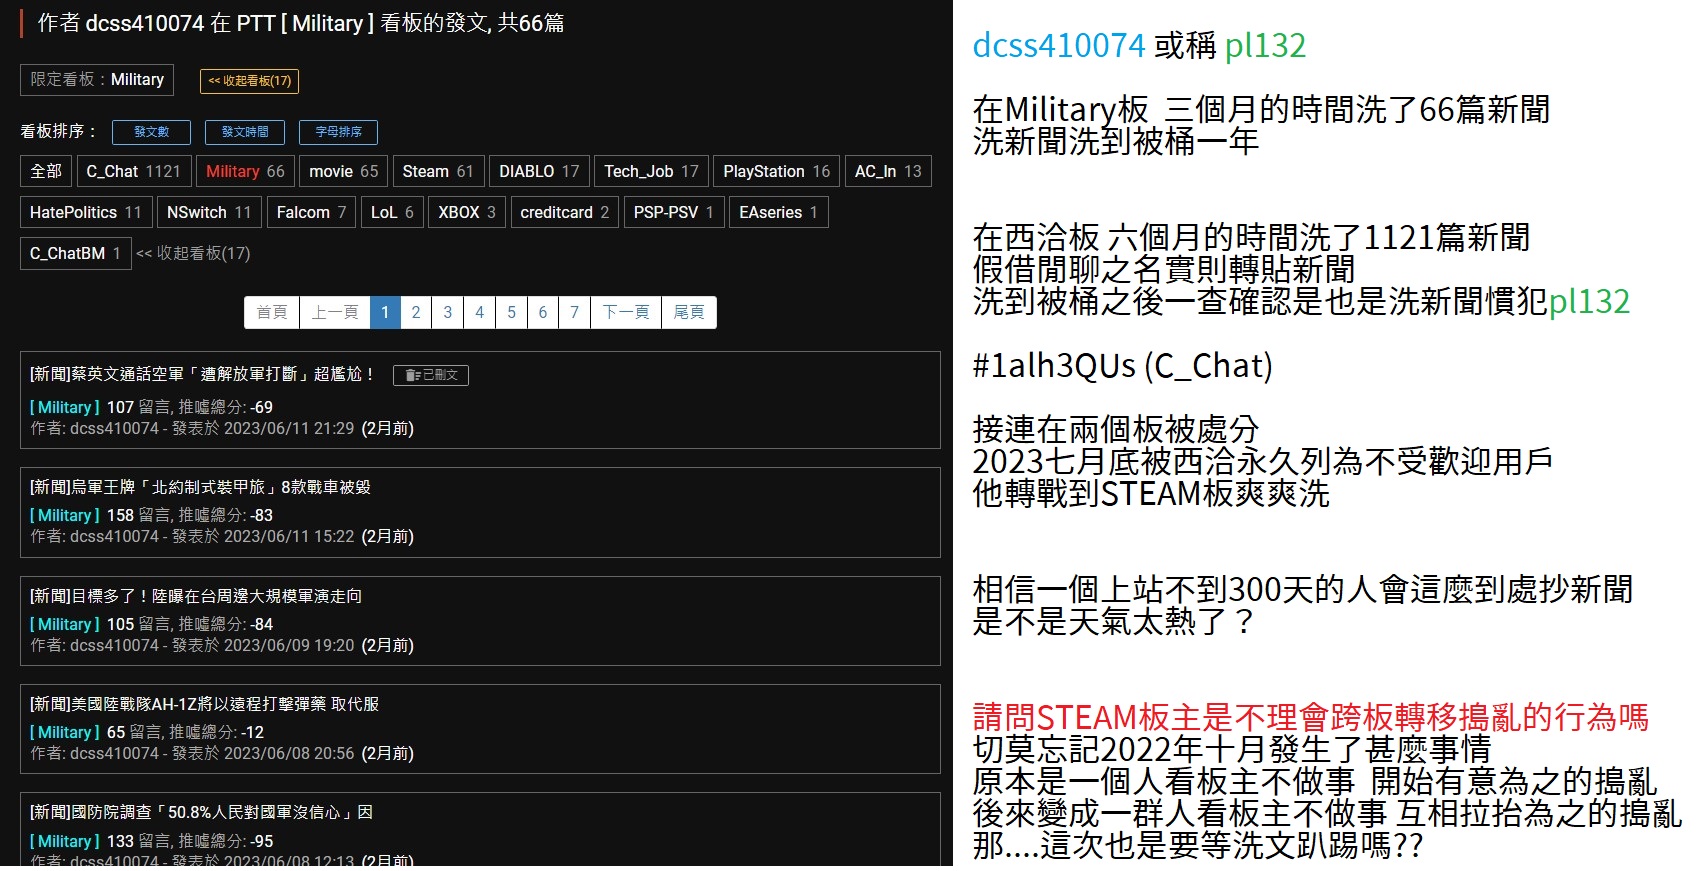Viewport: 1702px width, 871px height.
Task: Click author dcss410074 on the 15:22 post
Action: pos(114,536)
